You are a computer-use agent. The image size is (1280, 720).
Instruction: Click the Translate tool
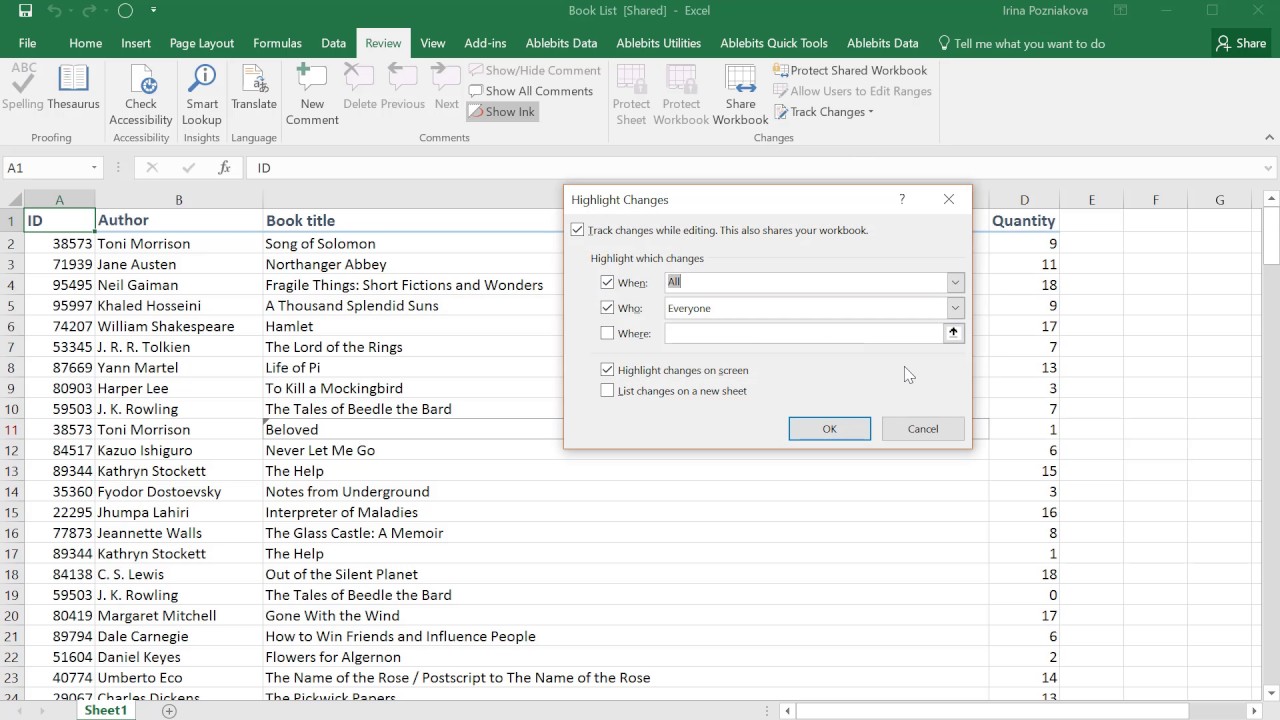pyautogui.click(x=253, y=90)
